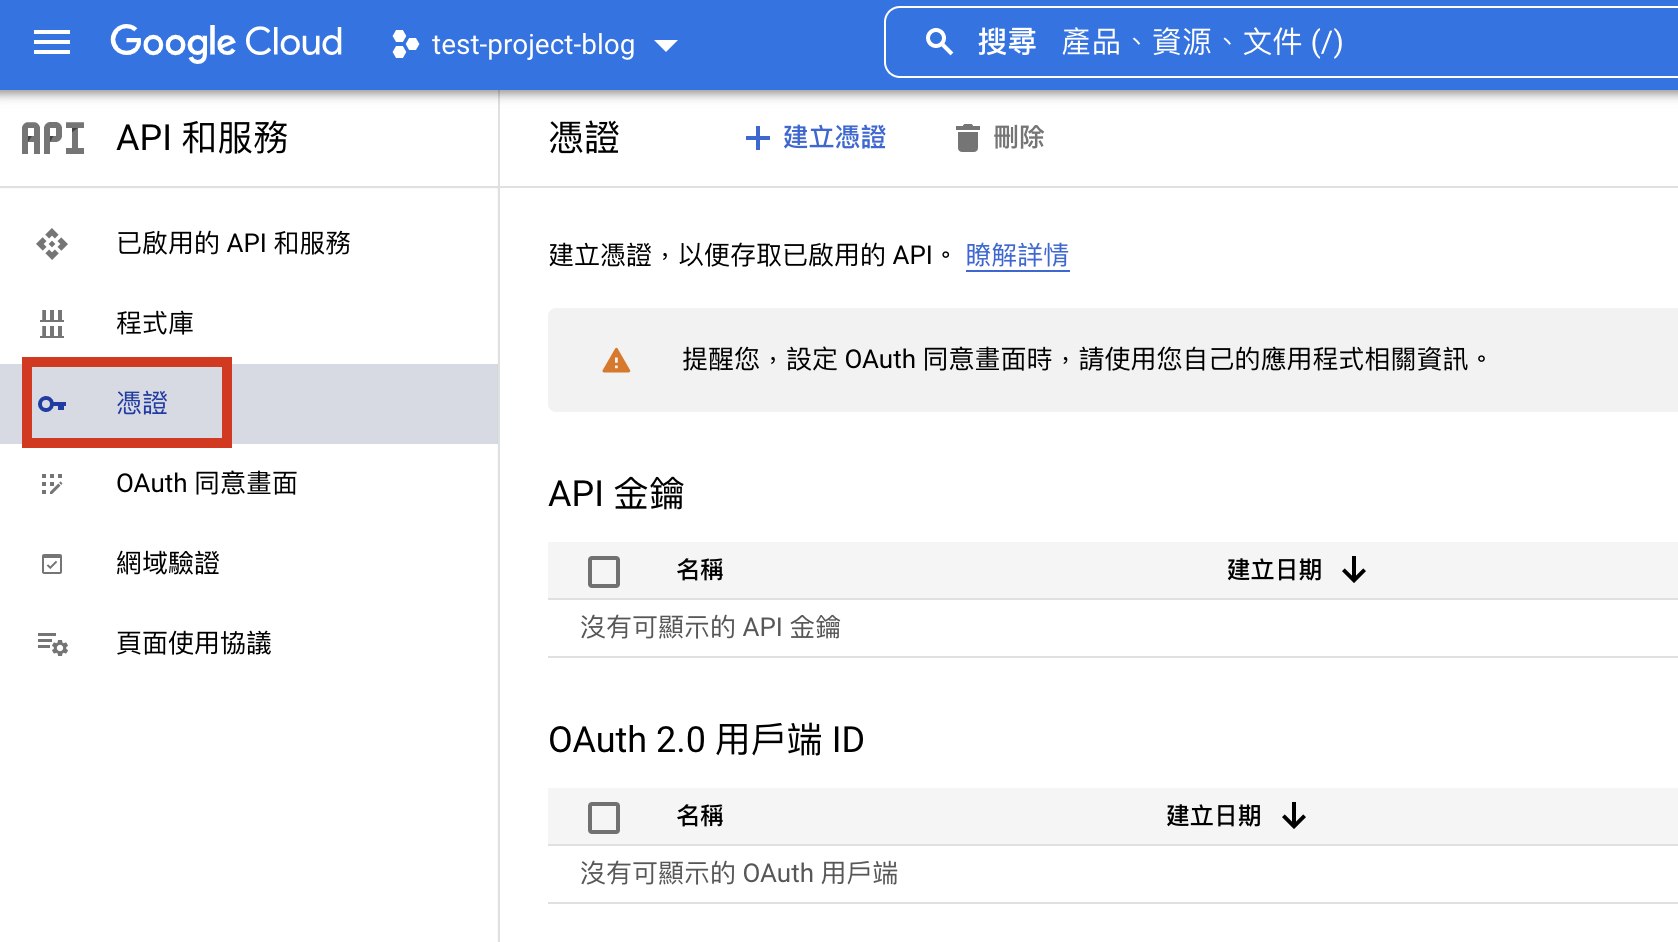Click the search magnifier icon
1678x942 pixels.
[938, 42]
